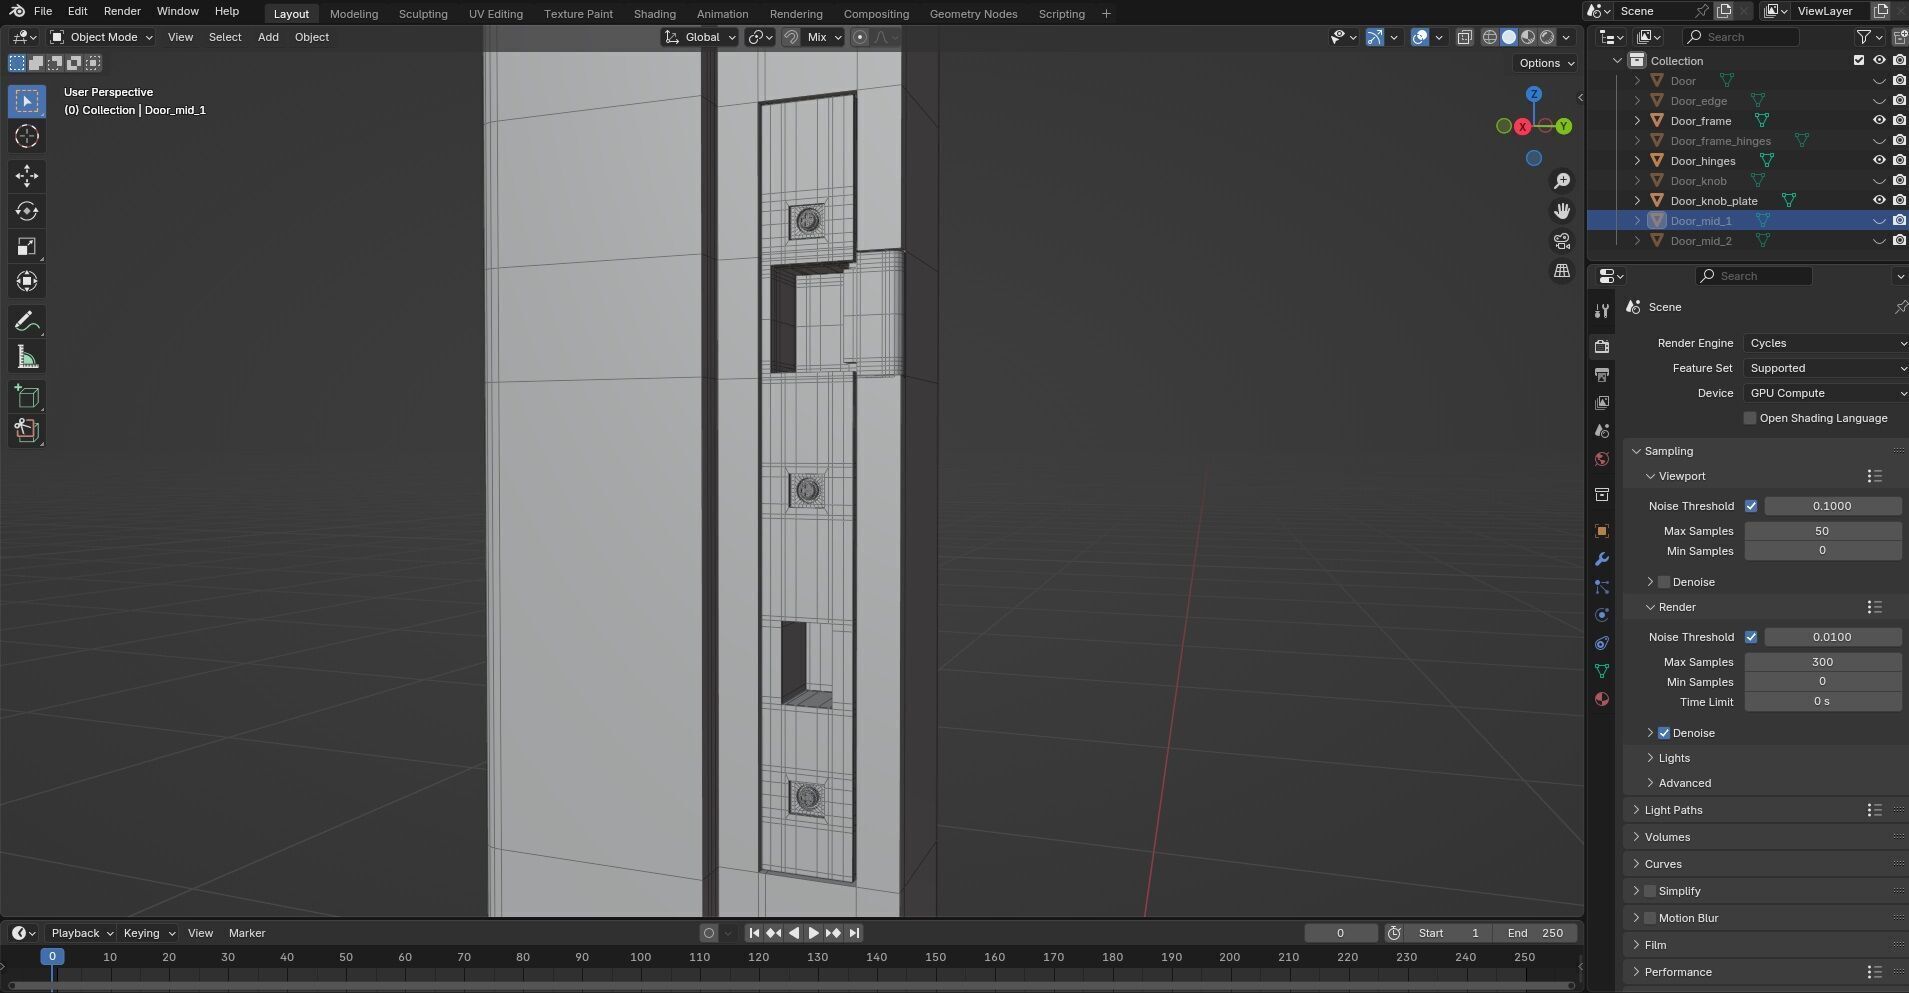
Task: Open Render properties tab icon
Action: coord(1602,346)
